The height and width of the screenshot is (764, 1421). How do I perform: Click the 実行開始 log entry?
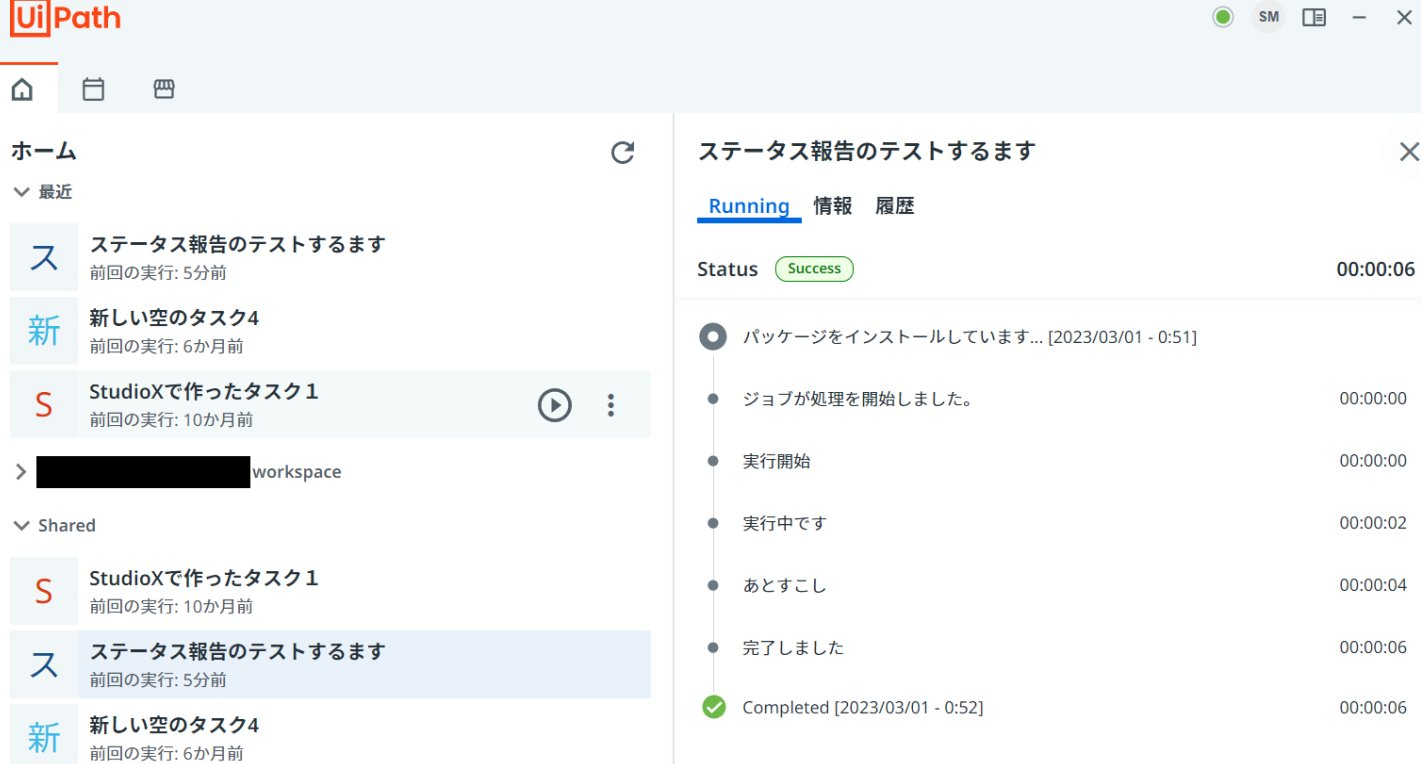776,461
